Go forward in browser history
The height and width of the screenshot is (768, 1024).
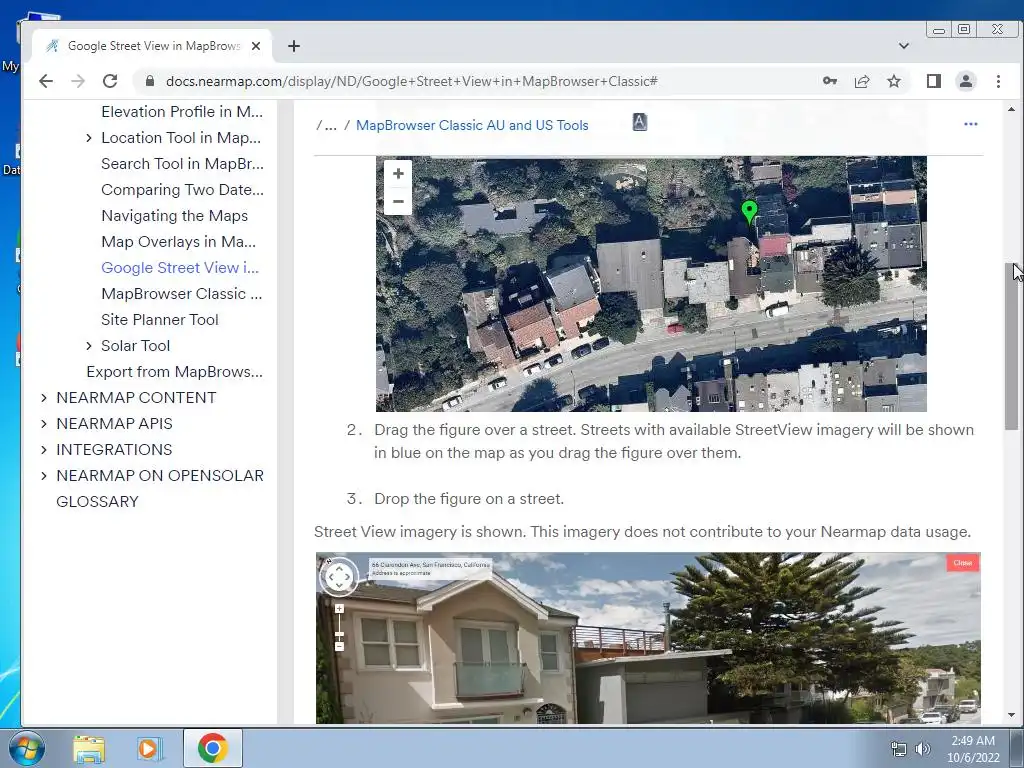(x=78, y=81)
